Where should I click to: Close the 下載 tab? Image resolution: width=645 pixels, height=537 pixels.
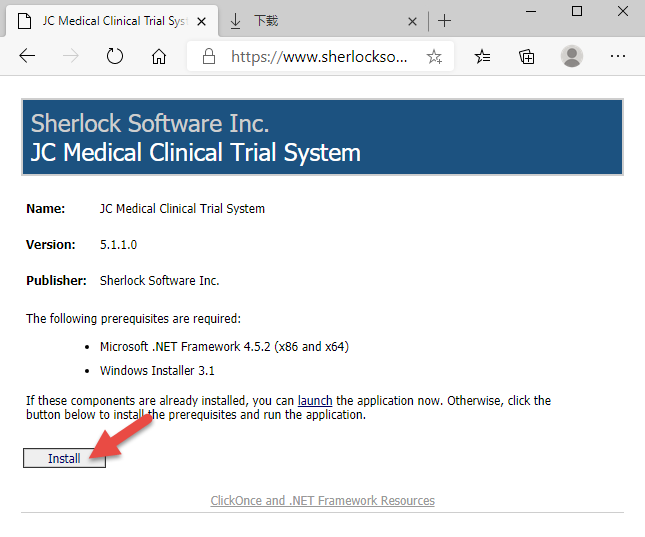[x=412, y=21]
